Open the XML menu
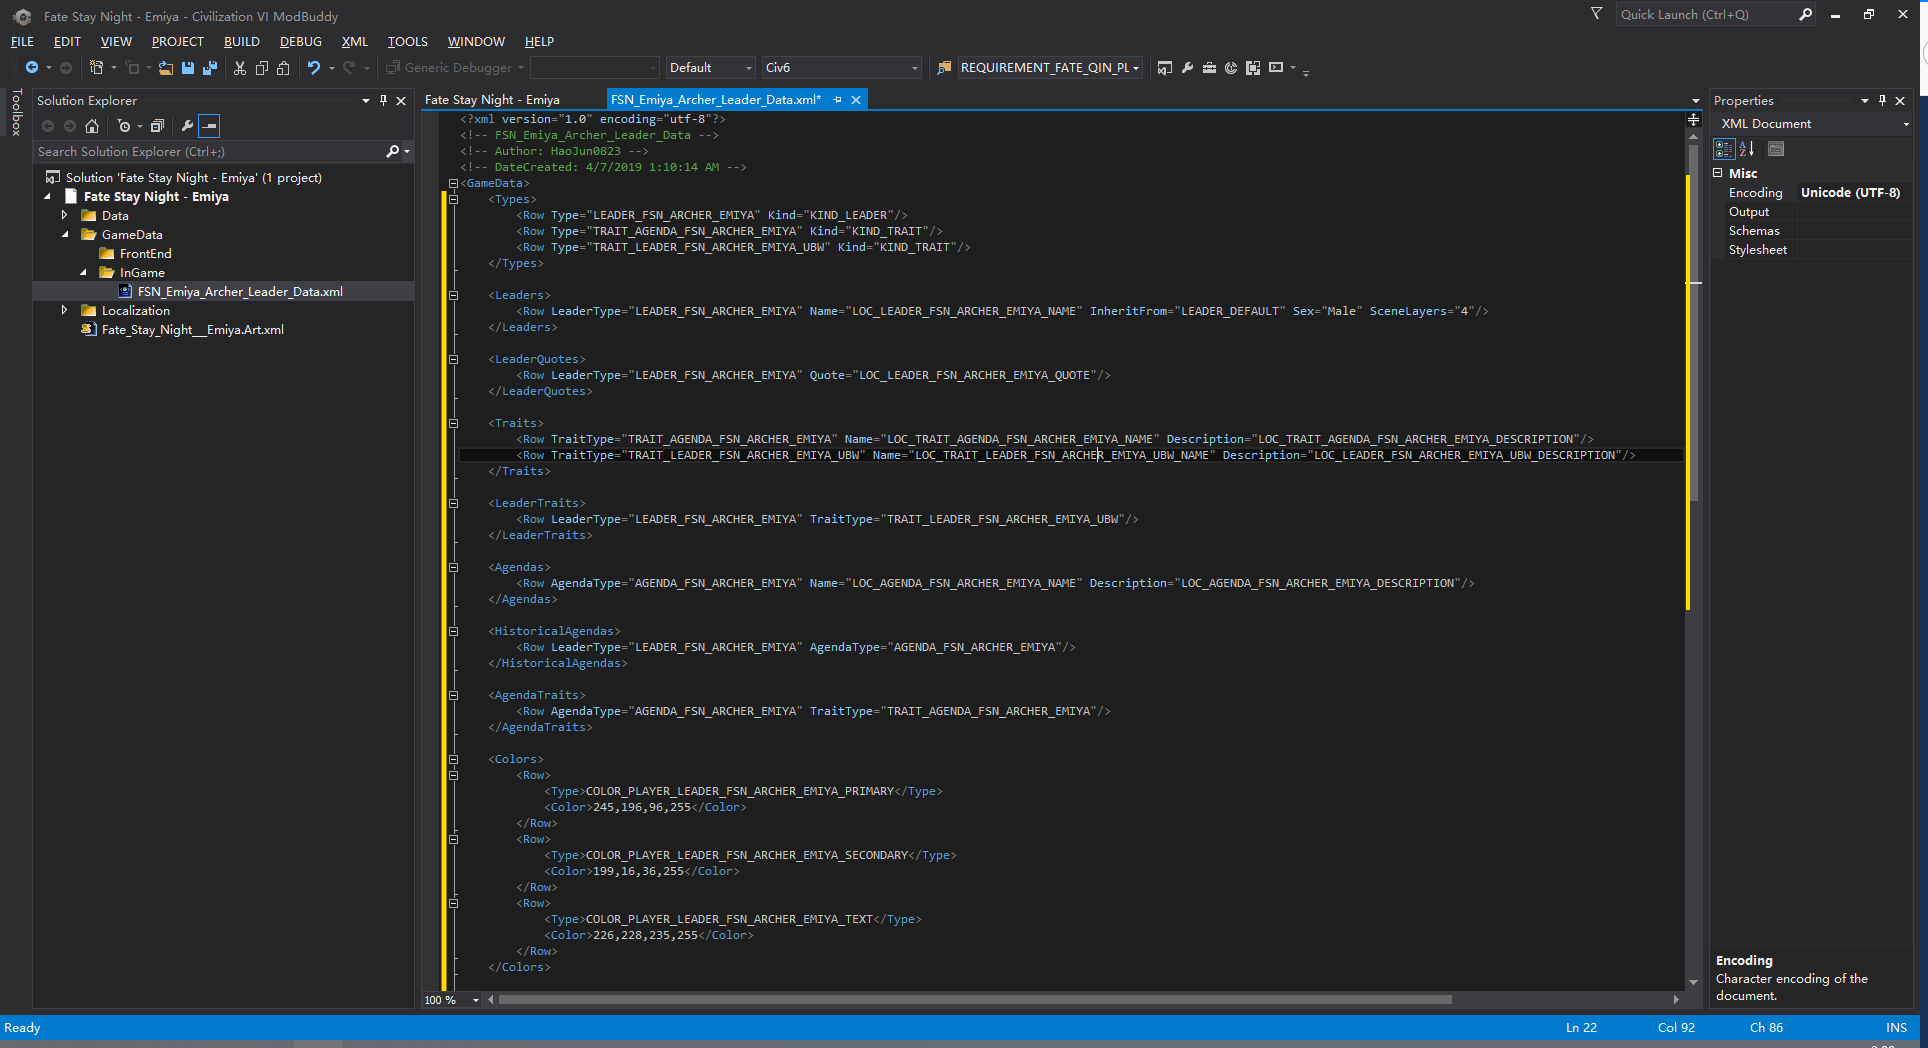 coord(354,42)
